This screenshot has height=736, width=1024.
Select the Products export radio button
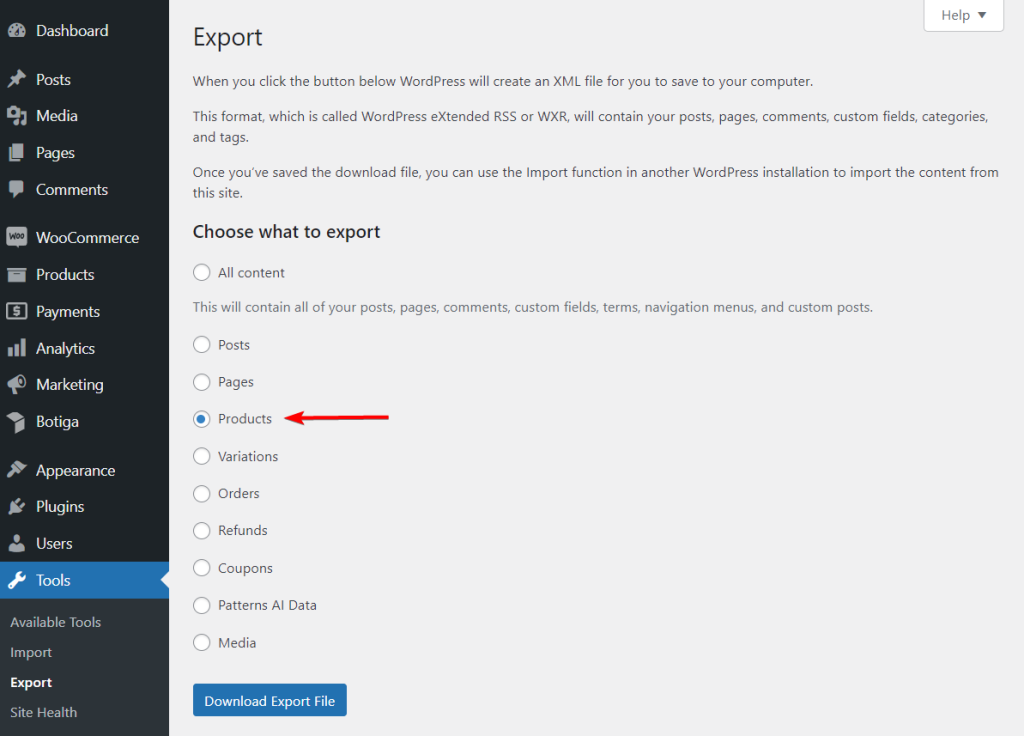(x=202, y=419)
